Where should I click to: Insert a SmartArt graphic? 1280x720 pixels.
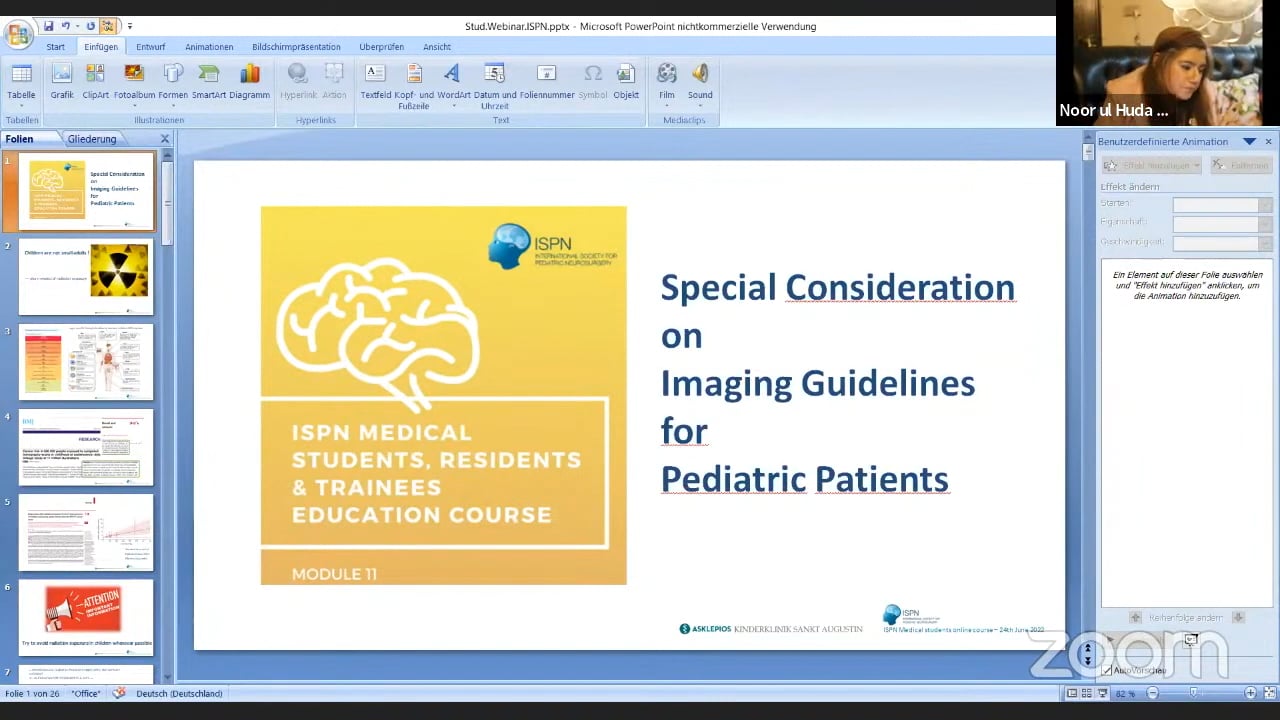pyautogui.click(x=209, y=82)
